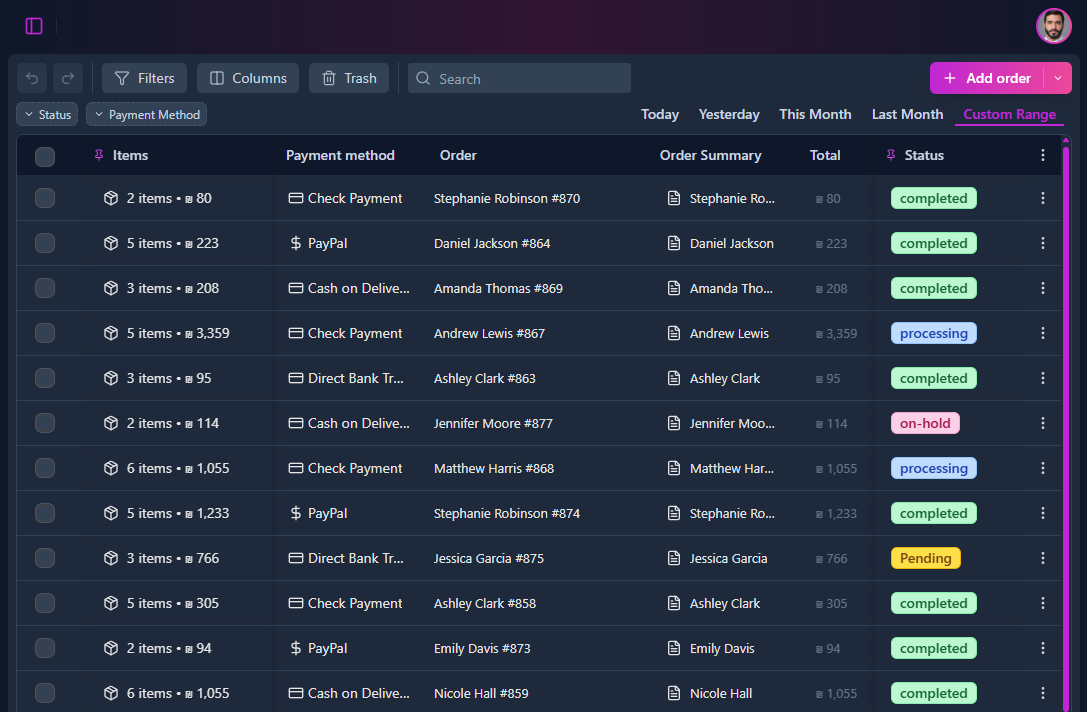
Task: Select all orders with the header checkbox
Action: pos(44,155)
